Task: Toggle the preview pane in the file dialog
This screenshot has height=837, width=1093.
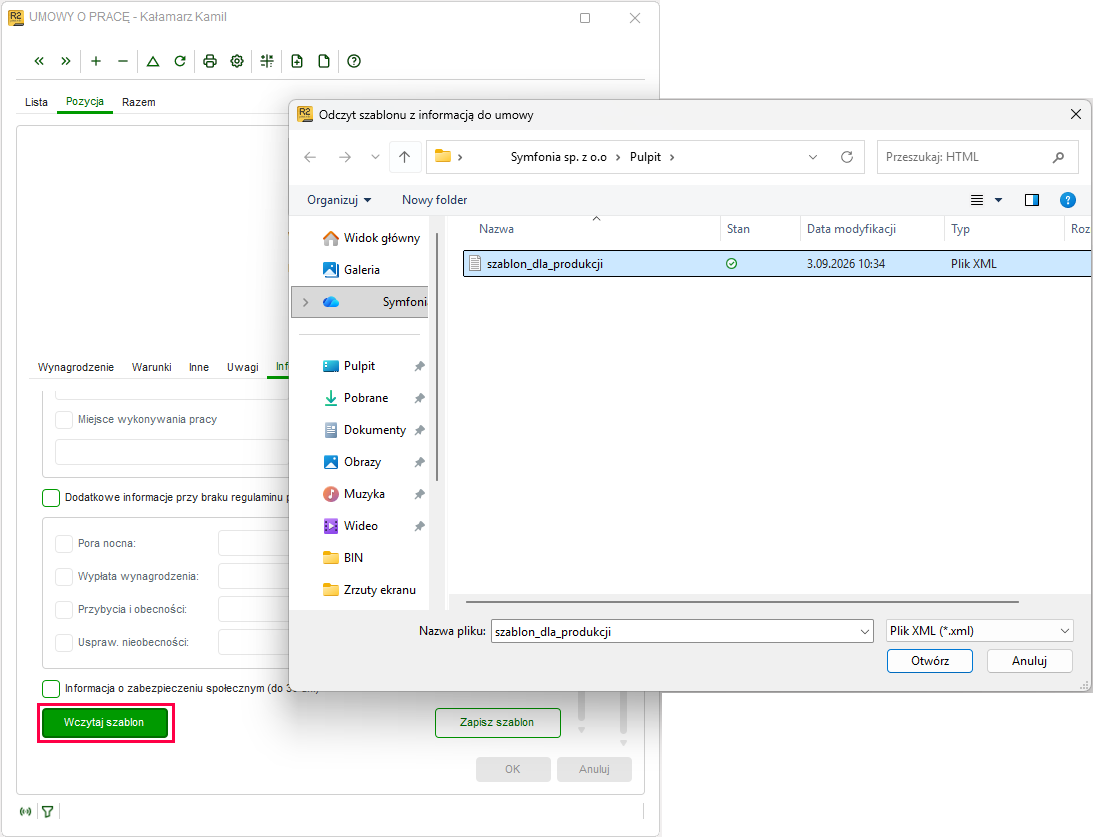Action: coord(1032,200)
